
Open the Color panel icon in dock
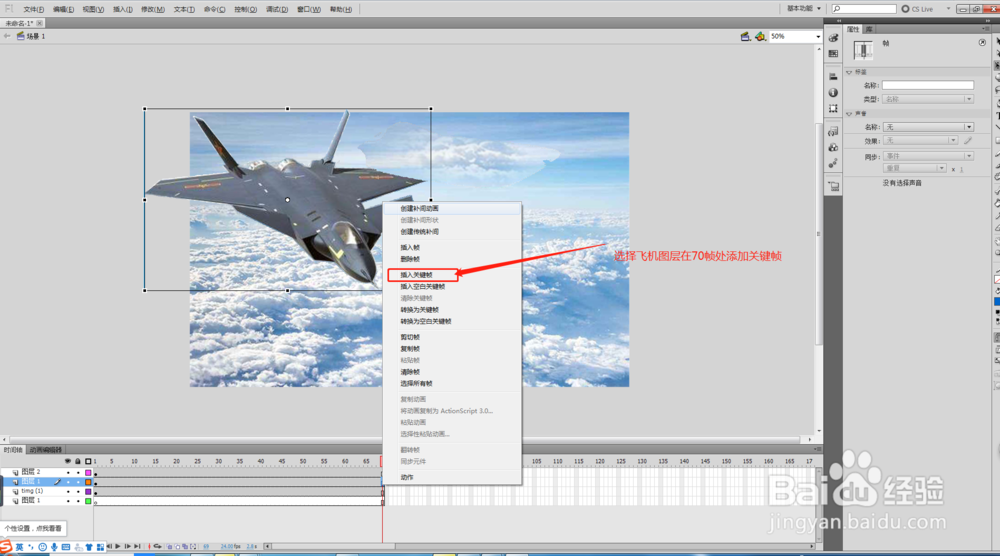tap(833, 38)
